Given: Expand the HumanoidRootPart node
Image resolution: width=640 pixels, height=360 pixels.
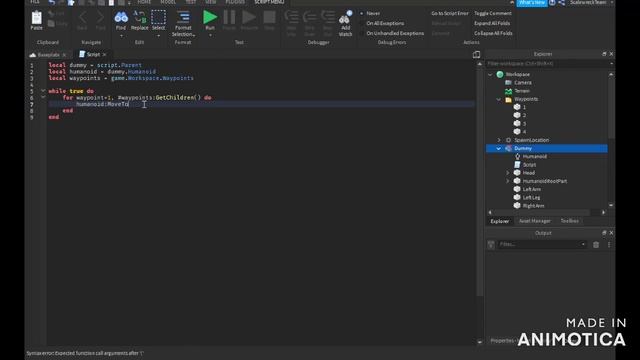Looking at the screenshot, I should click(x=508, y=181).
